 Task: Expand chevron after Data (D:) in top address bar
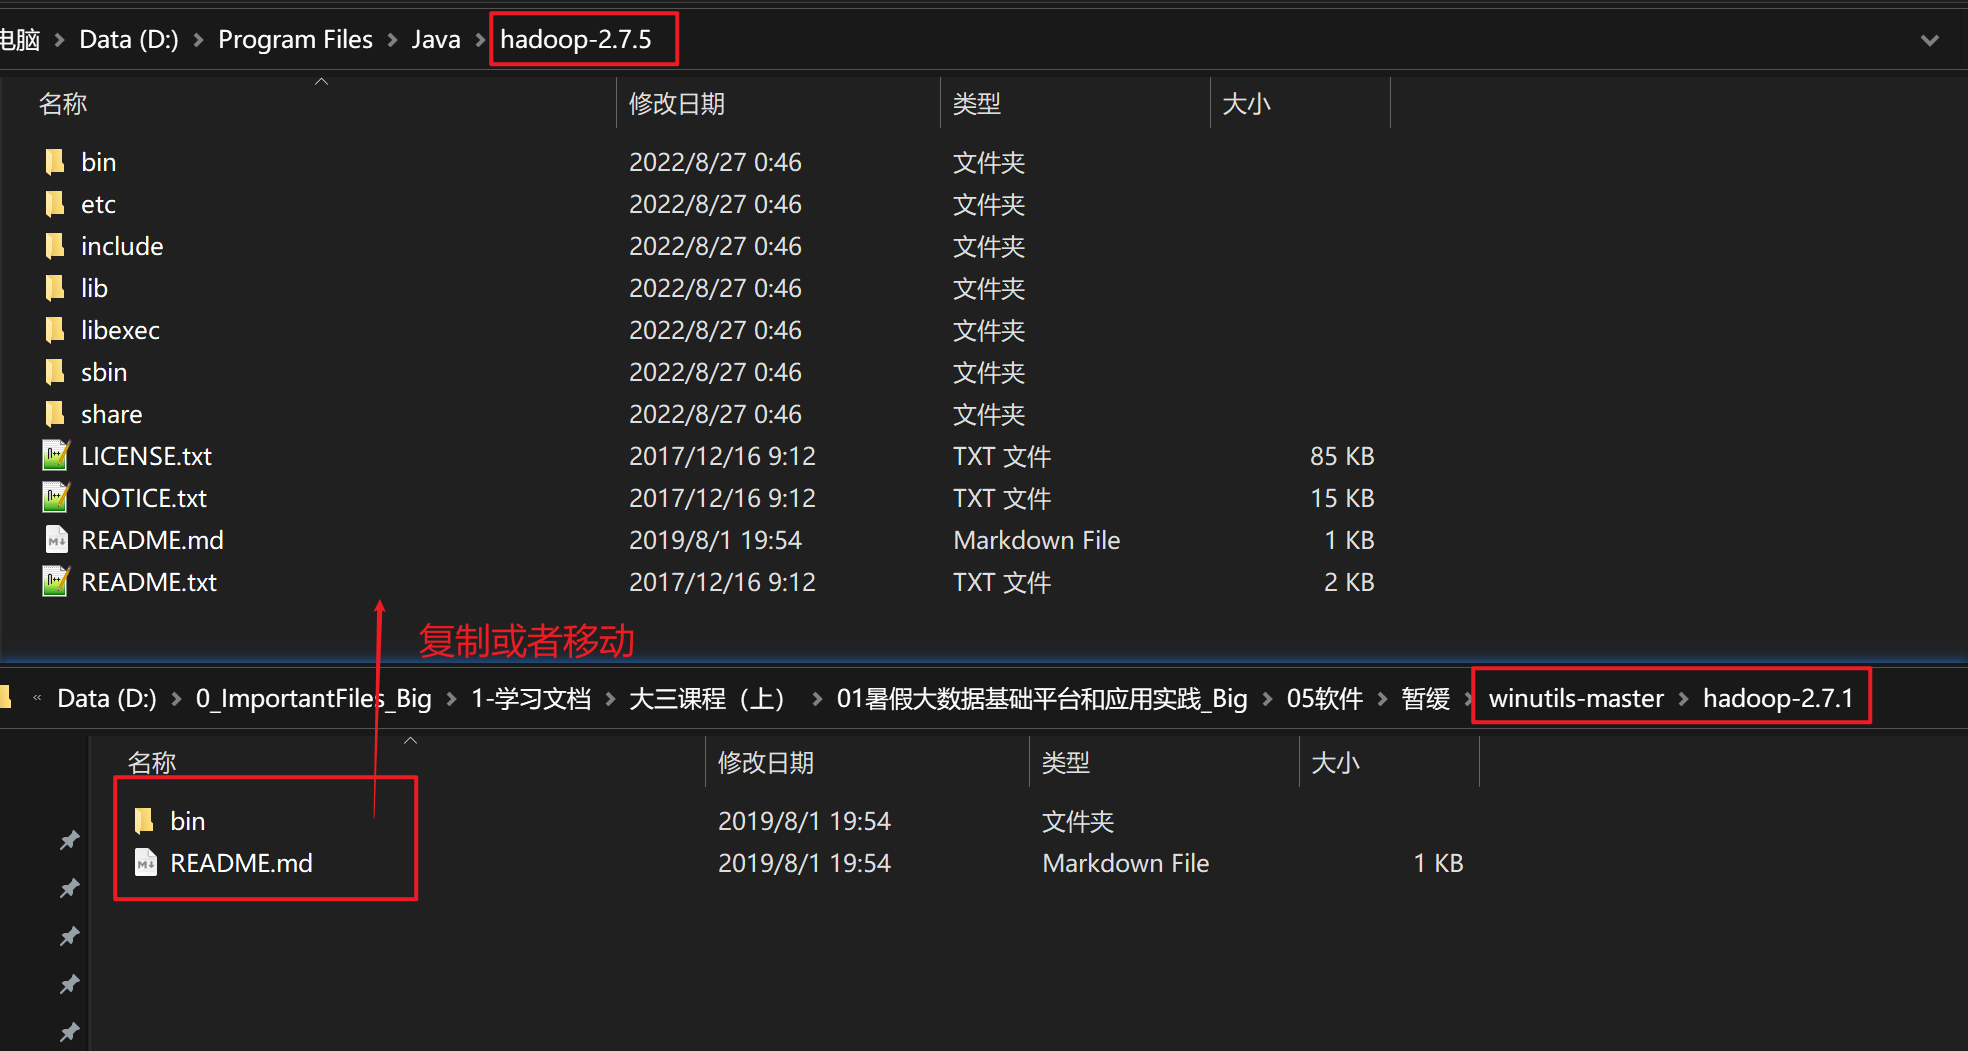[198, 40]
